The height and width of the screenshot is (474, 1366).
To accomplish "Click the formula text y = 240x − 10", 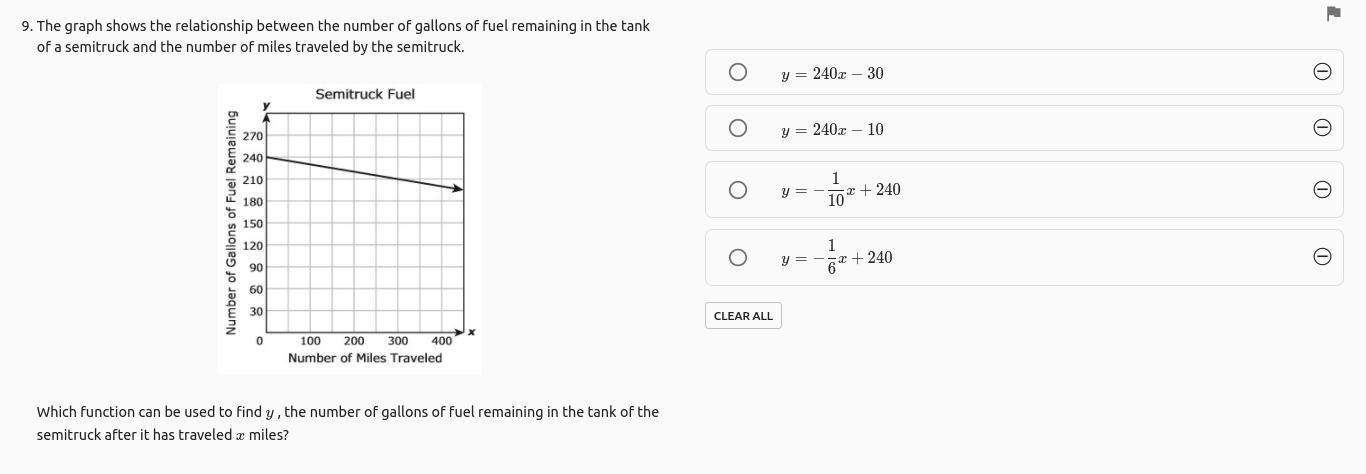I will 832,130.
